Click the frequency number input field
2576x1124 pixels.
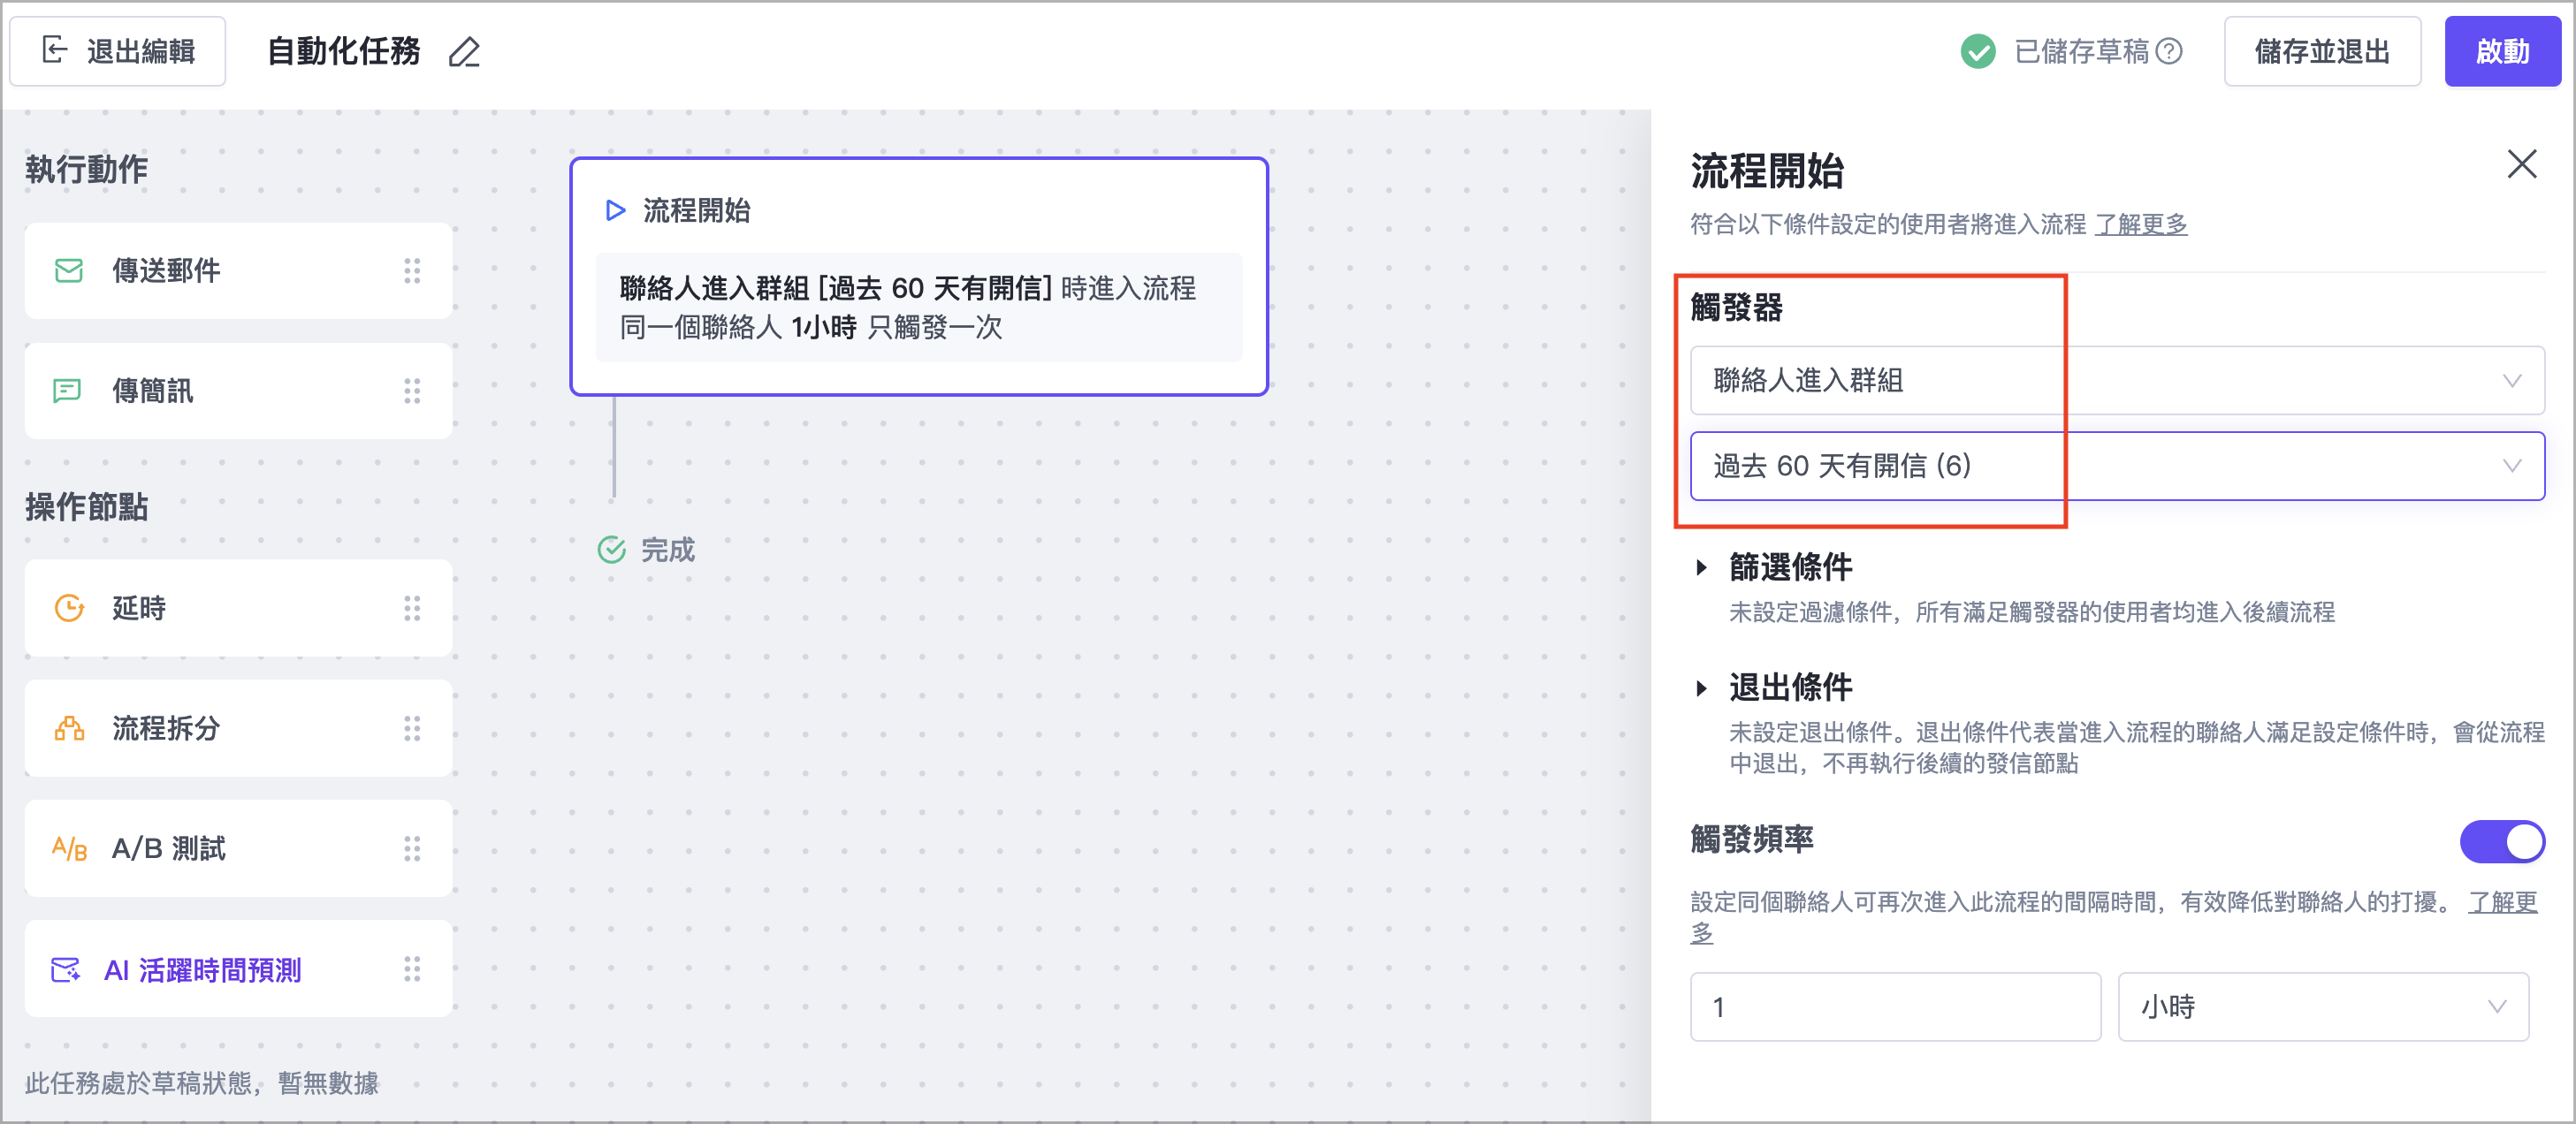(1894, 1007)
